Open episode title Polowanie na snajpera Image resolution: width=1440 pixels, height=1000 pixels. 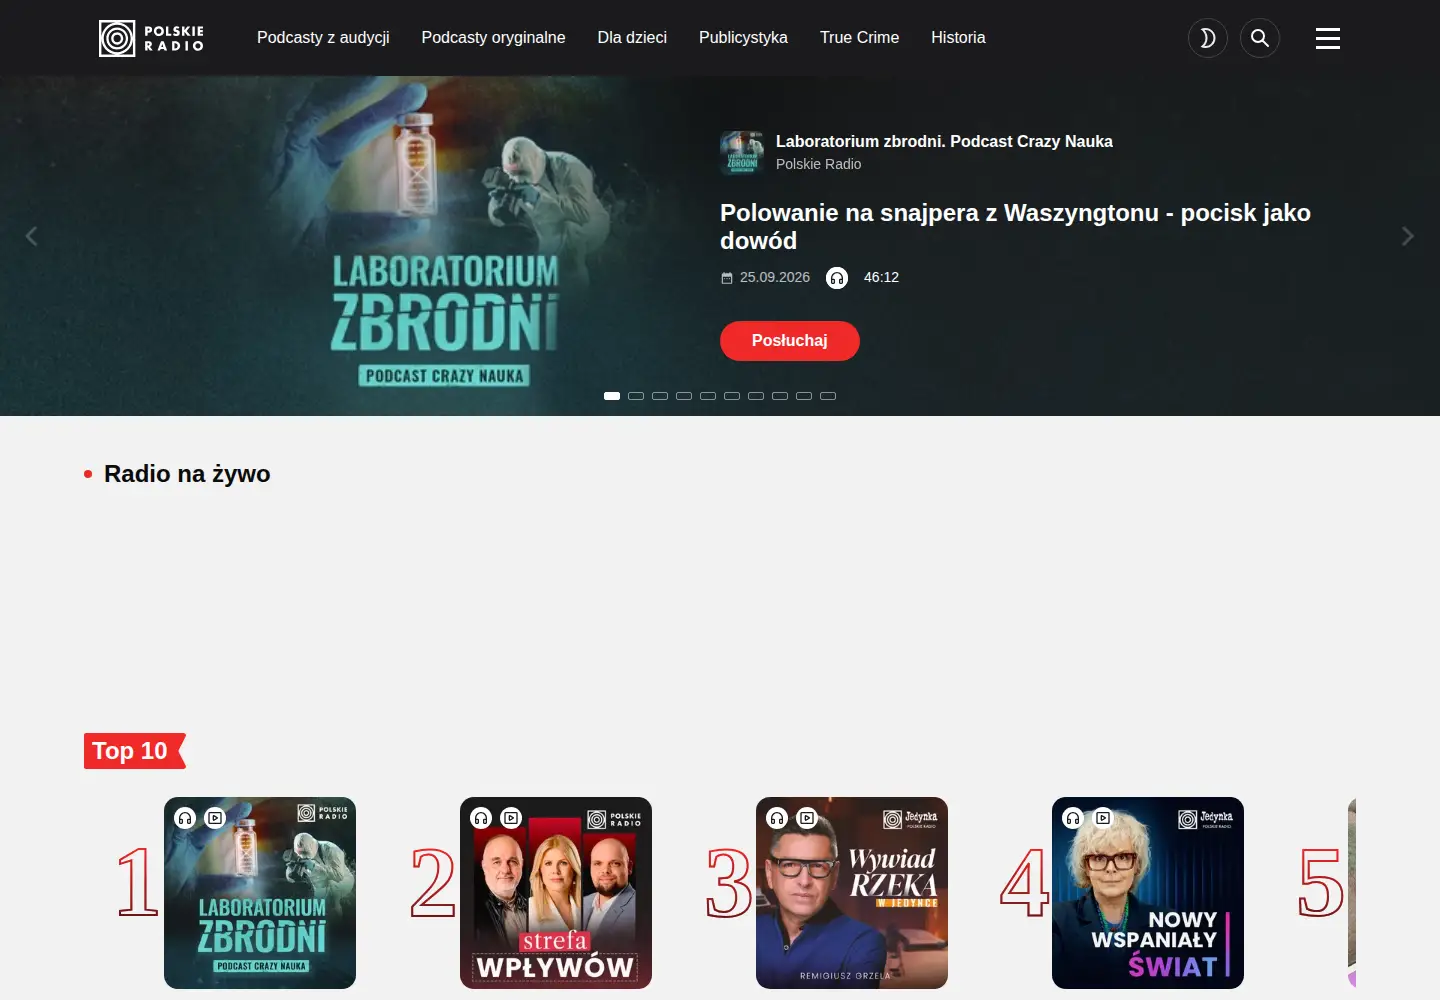click(1015, 227)
